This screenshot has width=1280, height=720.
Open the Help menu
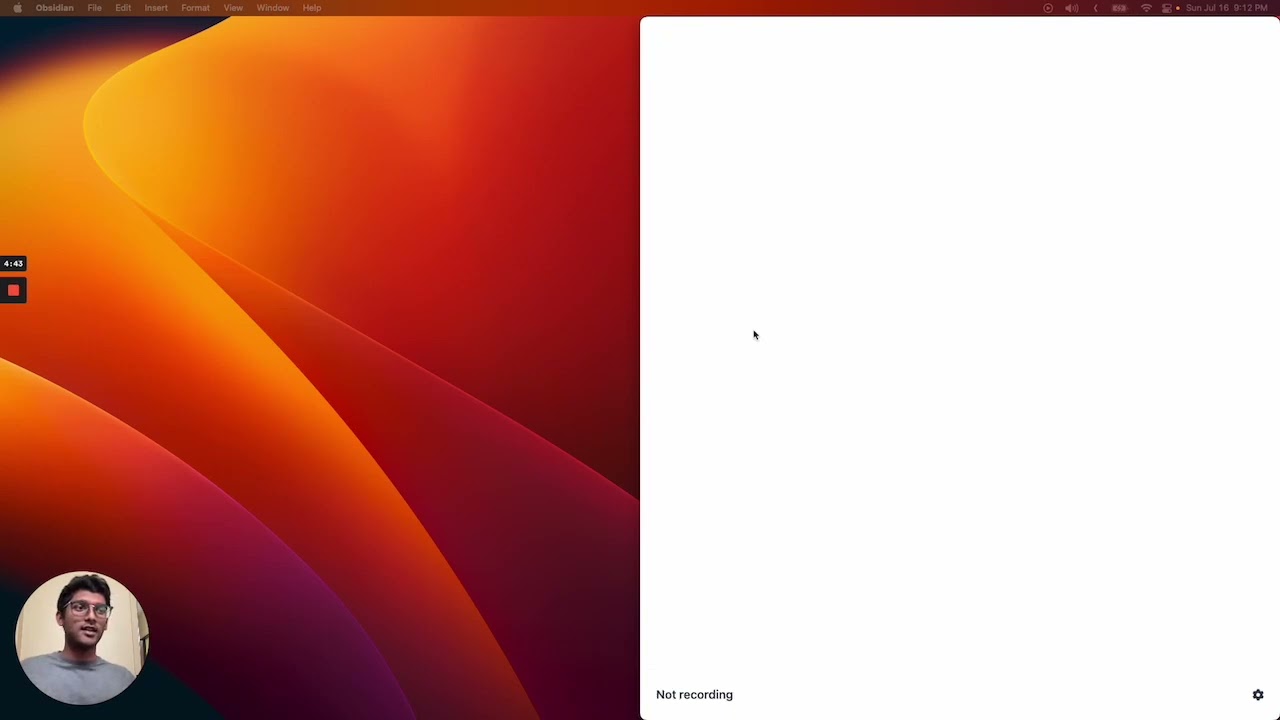click(x=312, y=8)
